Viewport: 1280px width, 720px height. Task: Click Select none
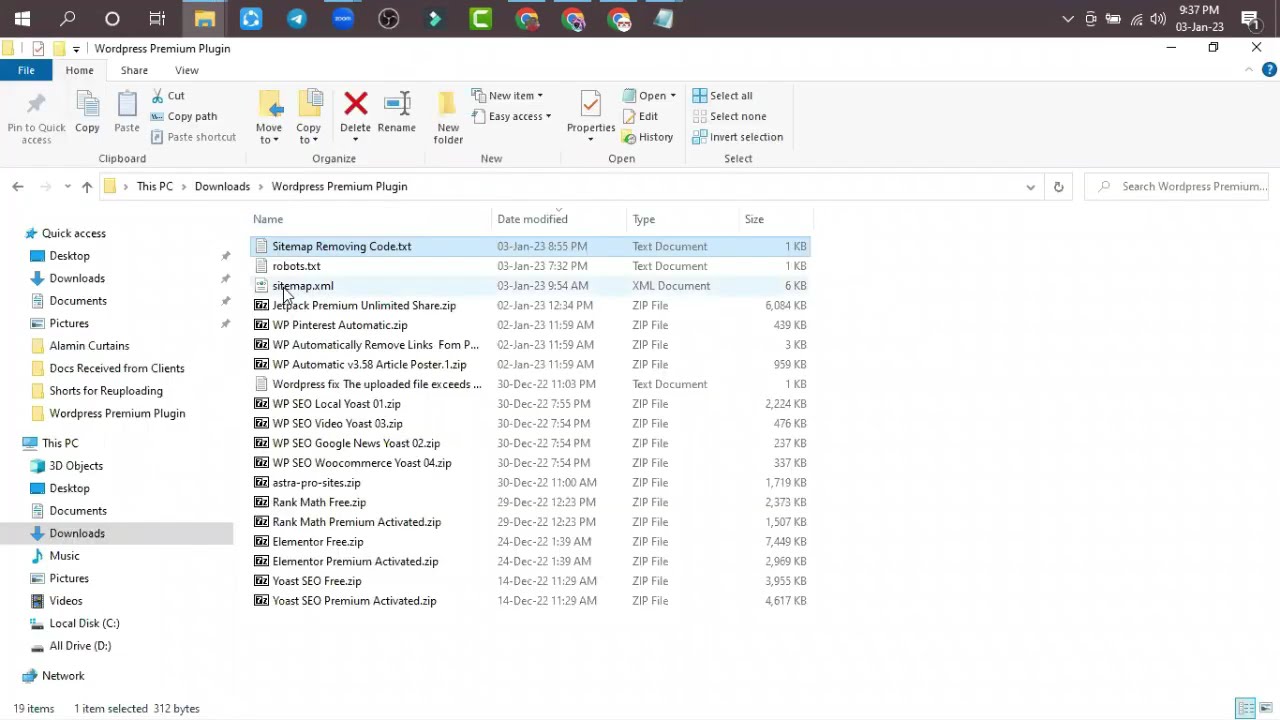730,116
